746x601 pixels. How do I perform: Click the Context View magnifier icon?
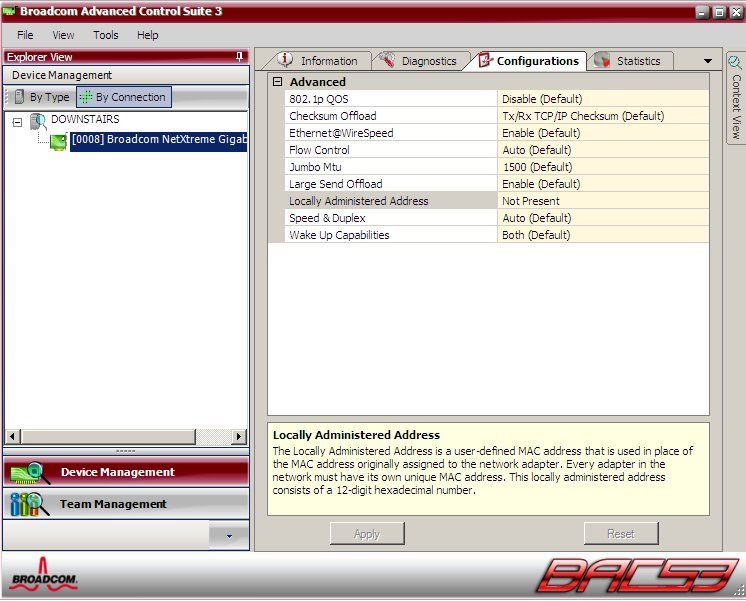click(x=736, y=63)
